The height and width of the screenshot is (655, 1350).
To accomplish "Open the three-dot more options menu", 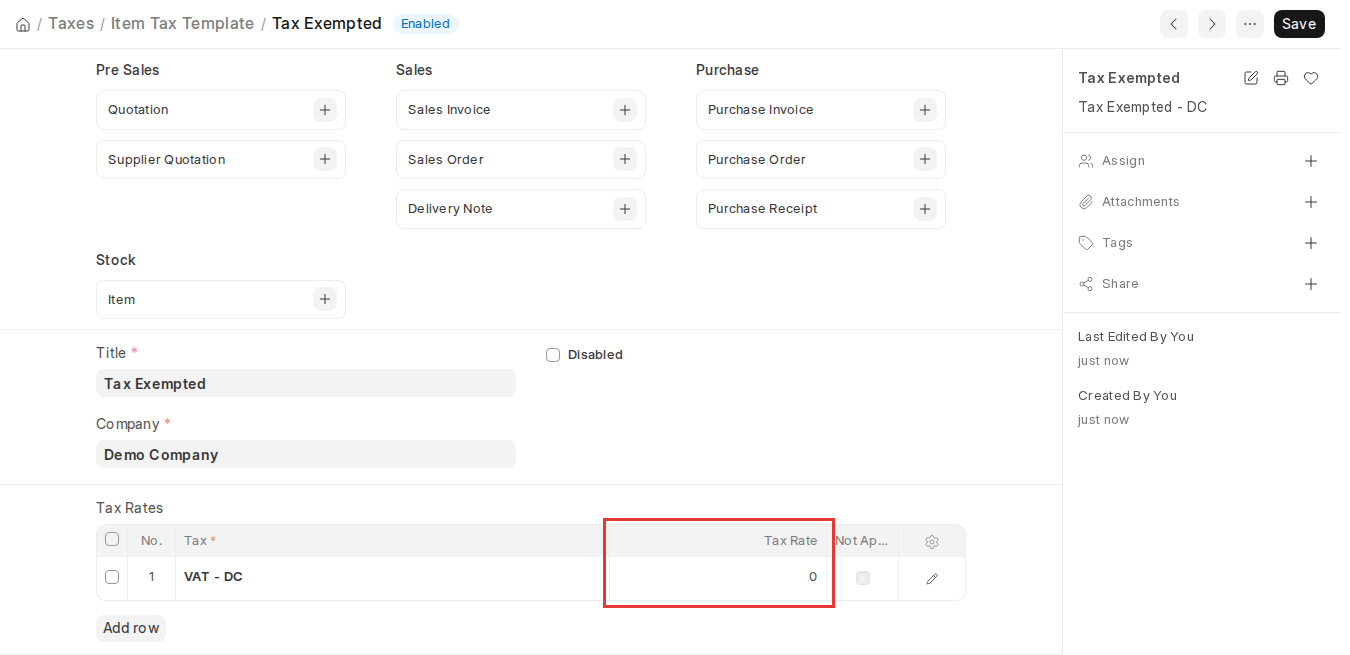I will pyautogui.click(x=1250, y=24).
